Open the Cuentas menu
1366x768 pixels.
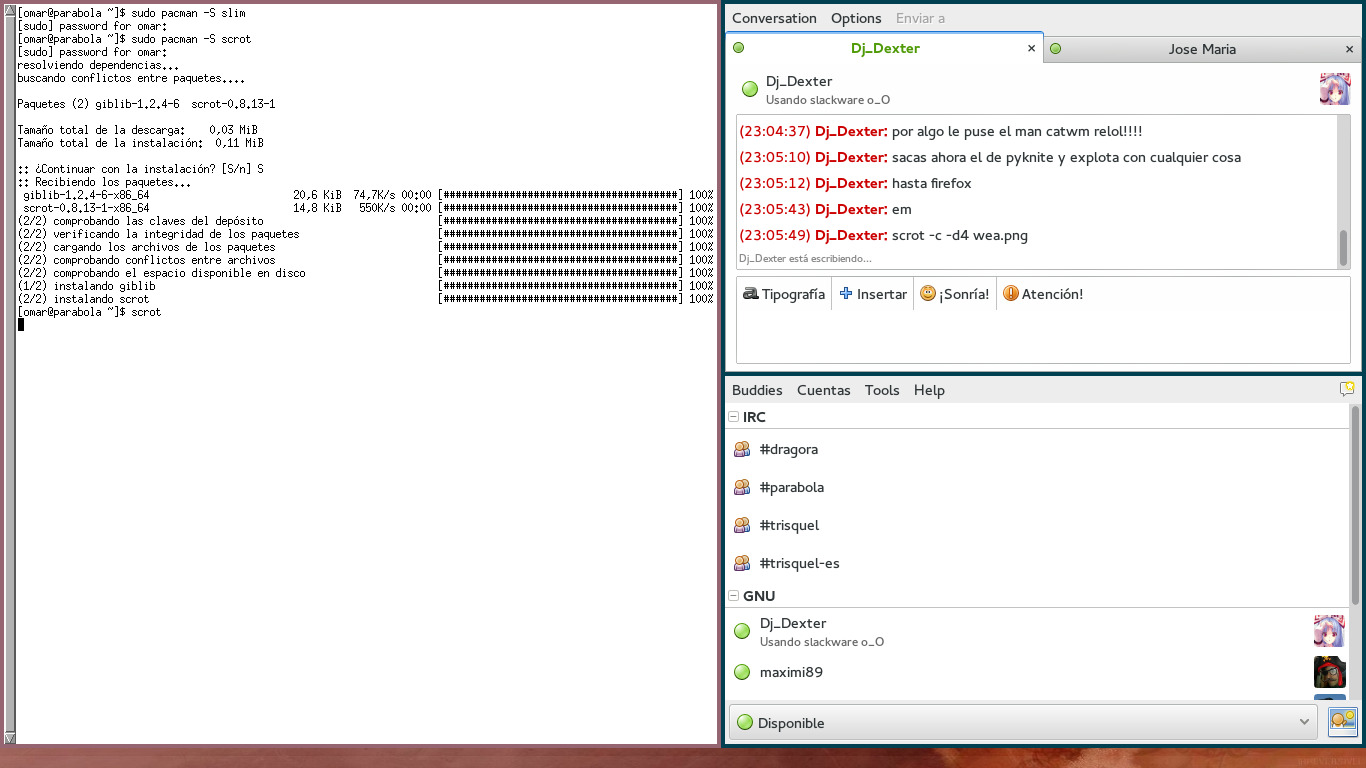click(824, 390)
